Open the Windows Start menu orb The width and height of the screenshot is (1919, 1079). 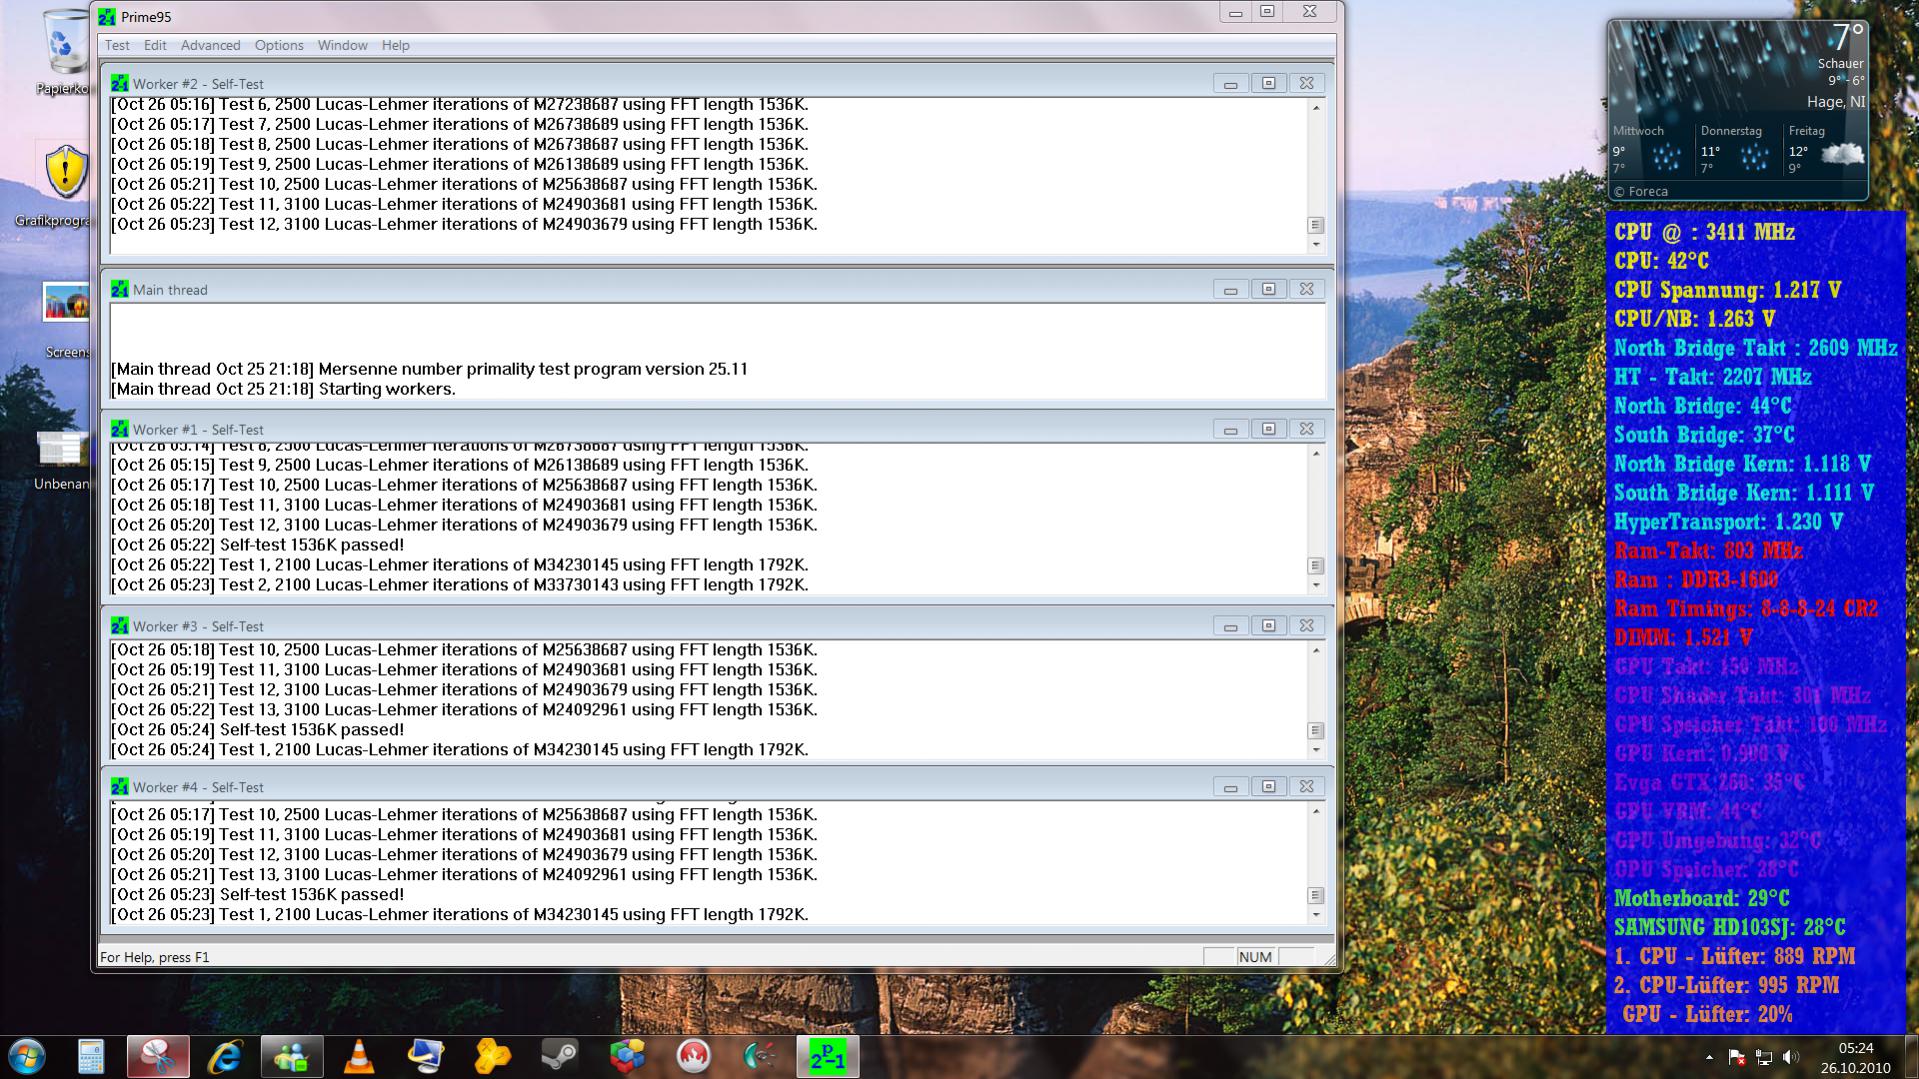pos(27,1057)
